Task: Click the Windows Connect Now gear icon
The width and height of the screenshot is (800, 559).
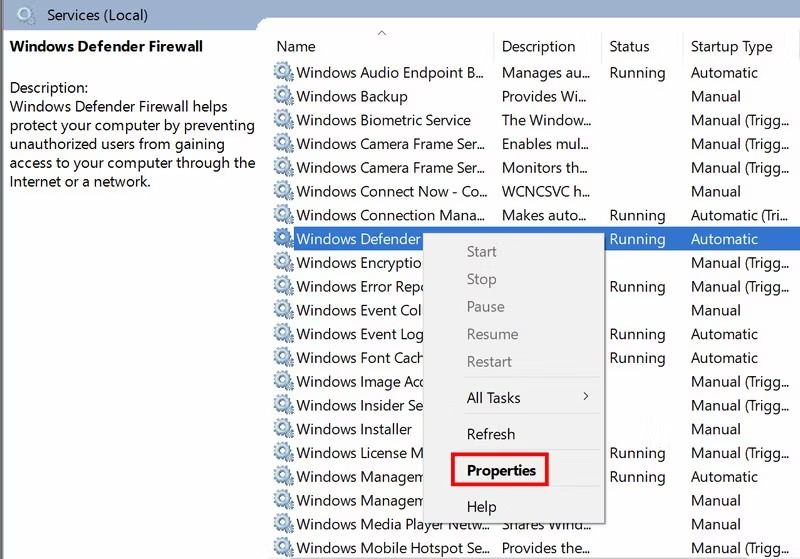Action: point(283,191)
